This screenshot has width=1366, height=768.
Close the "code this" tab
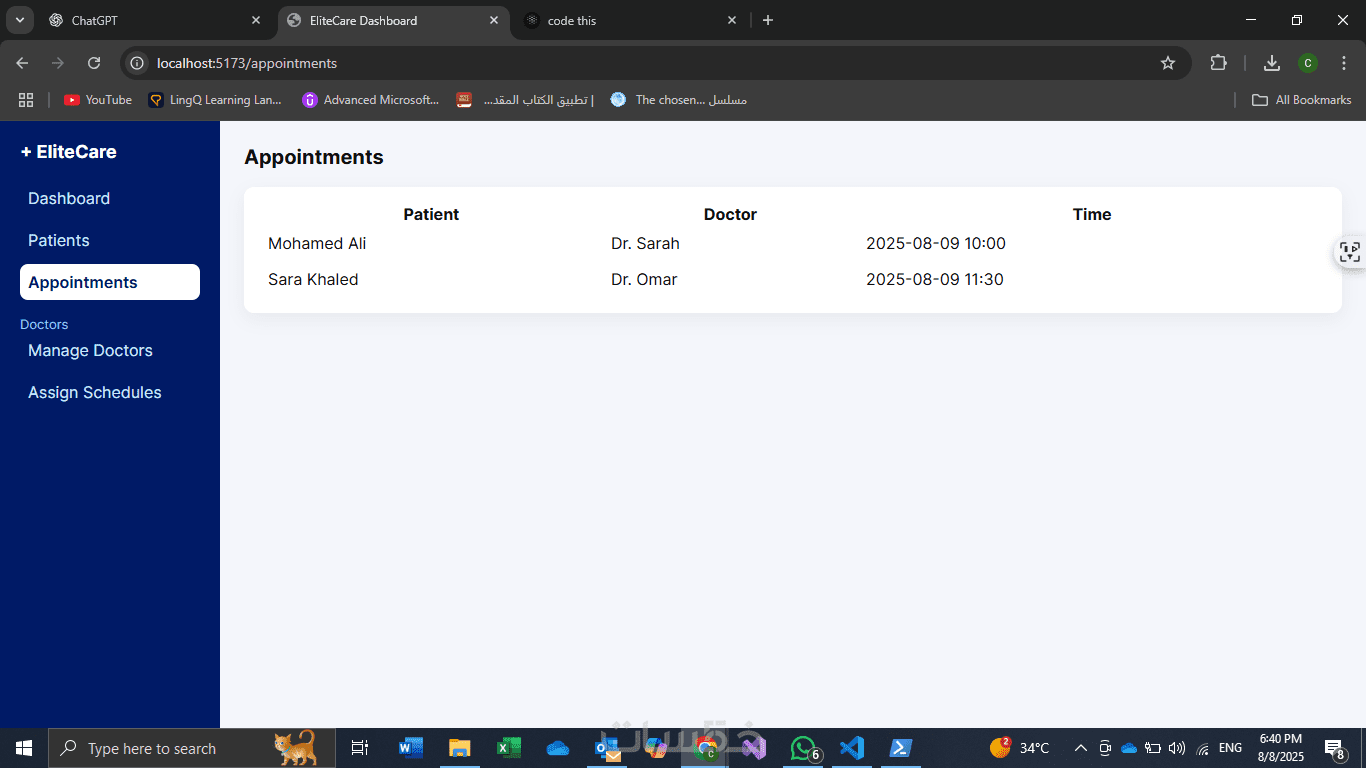732,20
